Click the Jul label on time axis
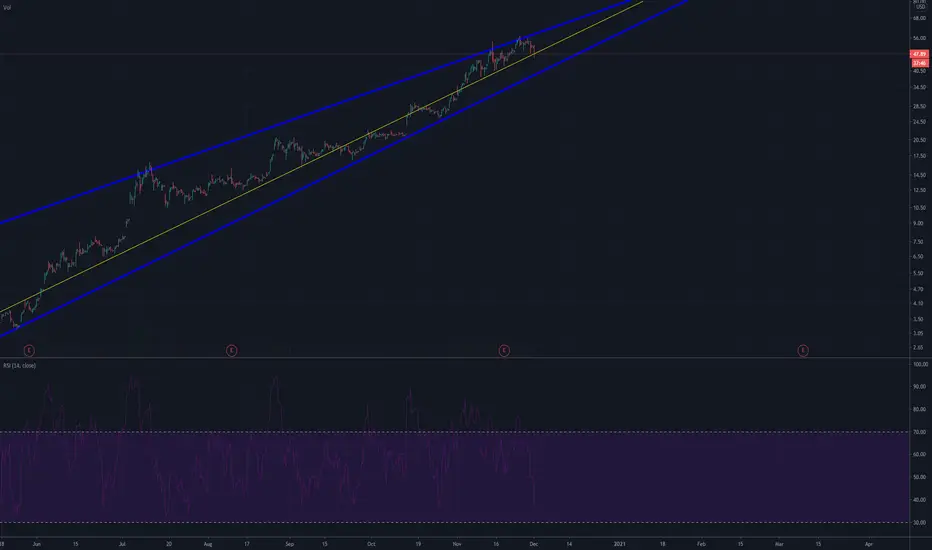 click(122, 543)
